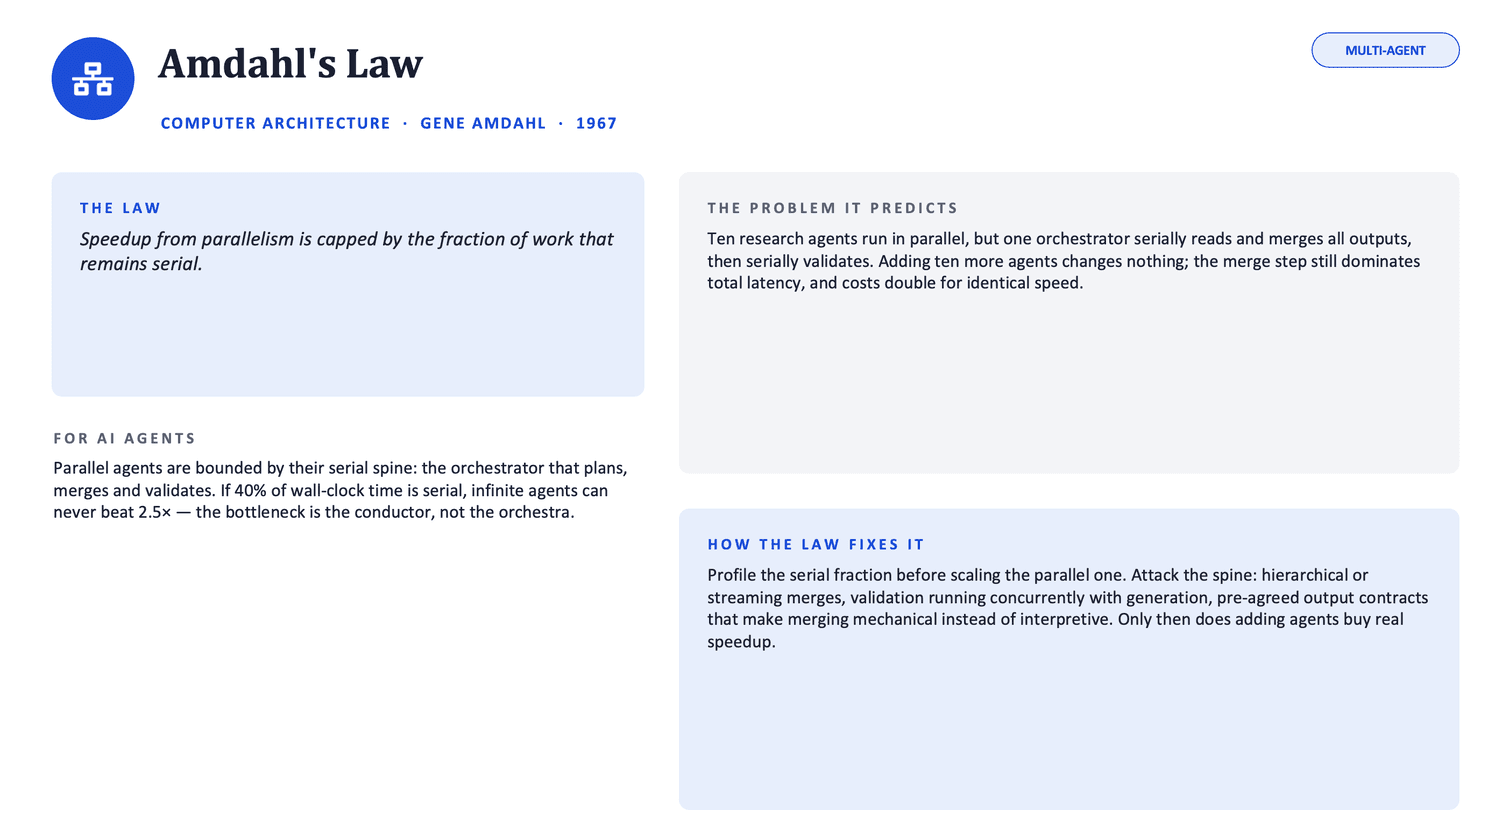This screenshot has height=832, width=1488.
Task: Select THE PROBLEM IT PREDICTS heading
Action: [x=832, y=208]
